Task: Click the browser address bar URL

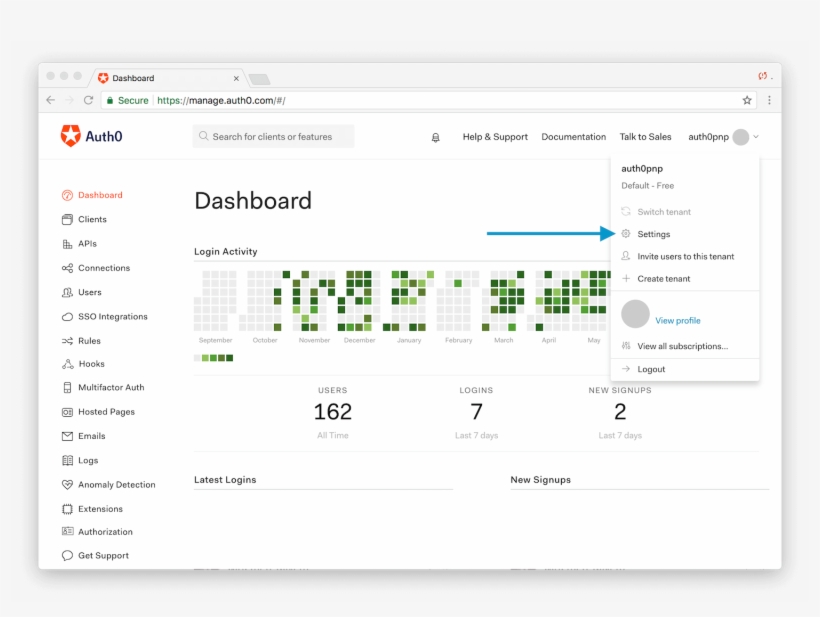Action: (221, 100)
